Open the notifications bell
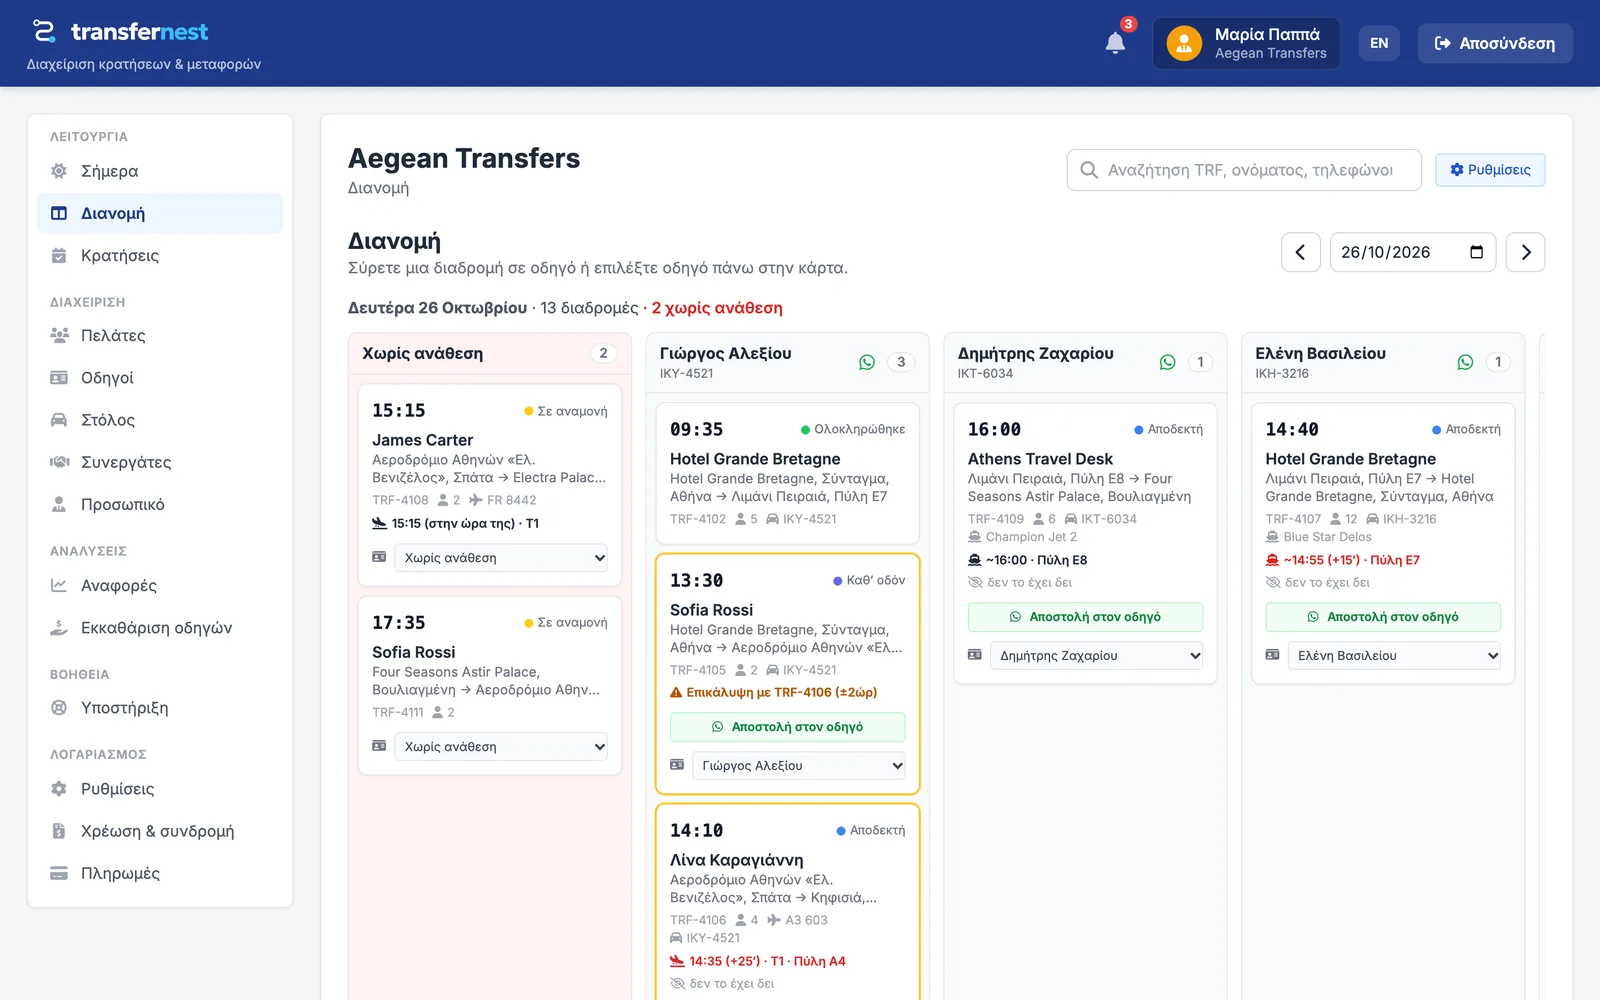This screenshot has width=1600, height=1000. point(1115,43)
